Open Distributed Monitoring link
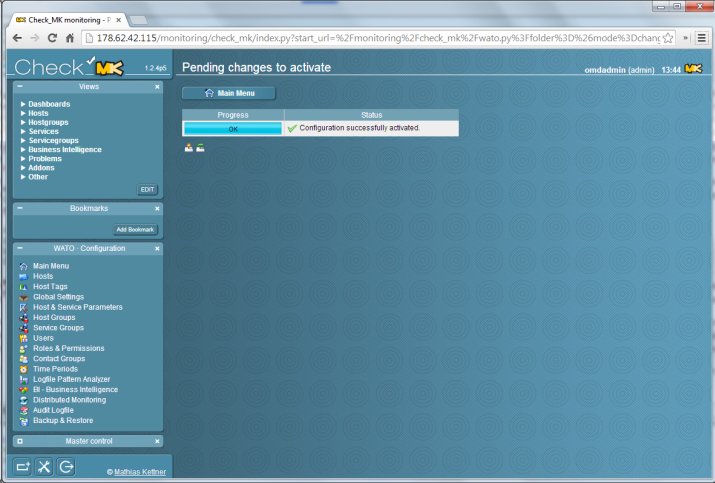 [69, 400]
